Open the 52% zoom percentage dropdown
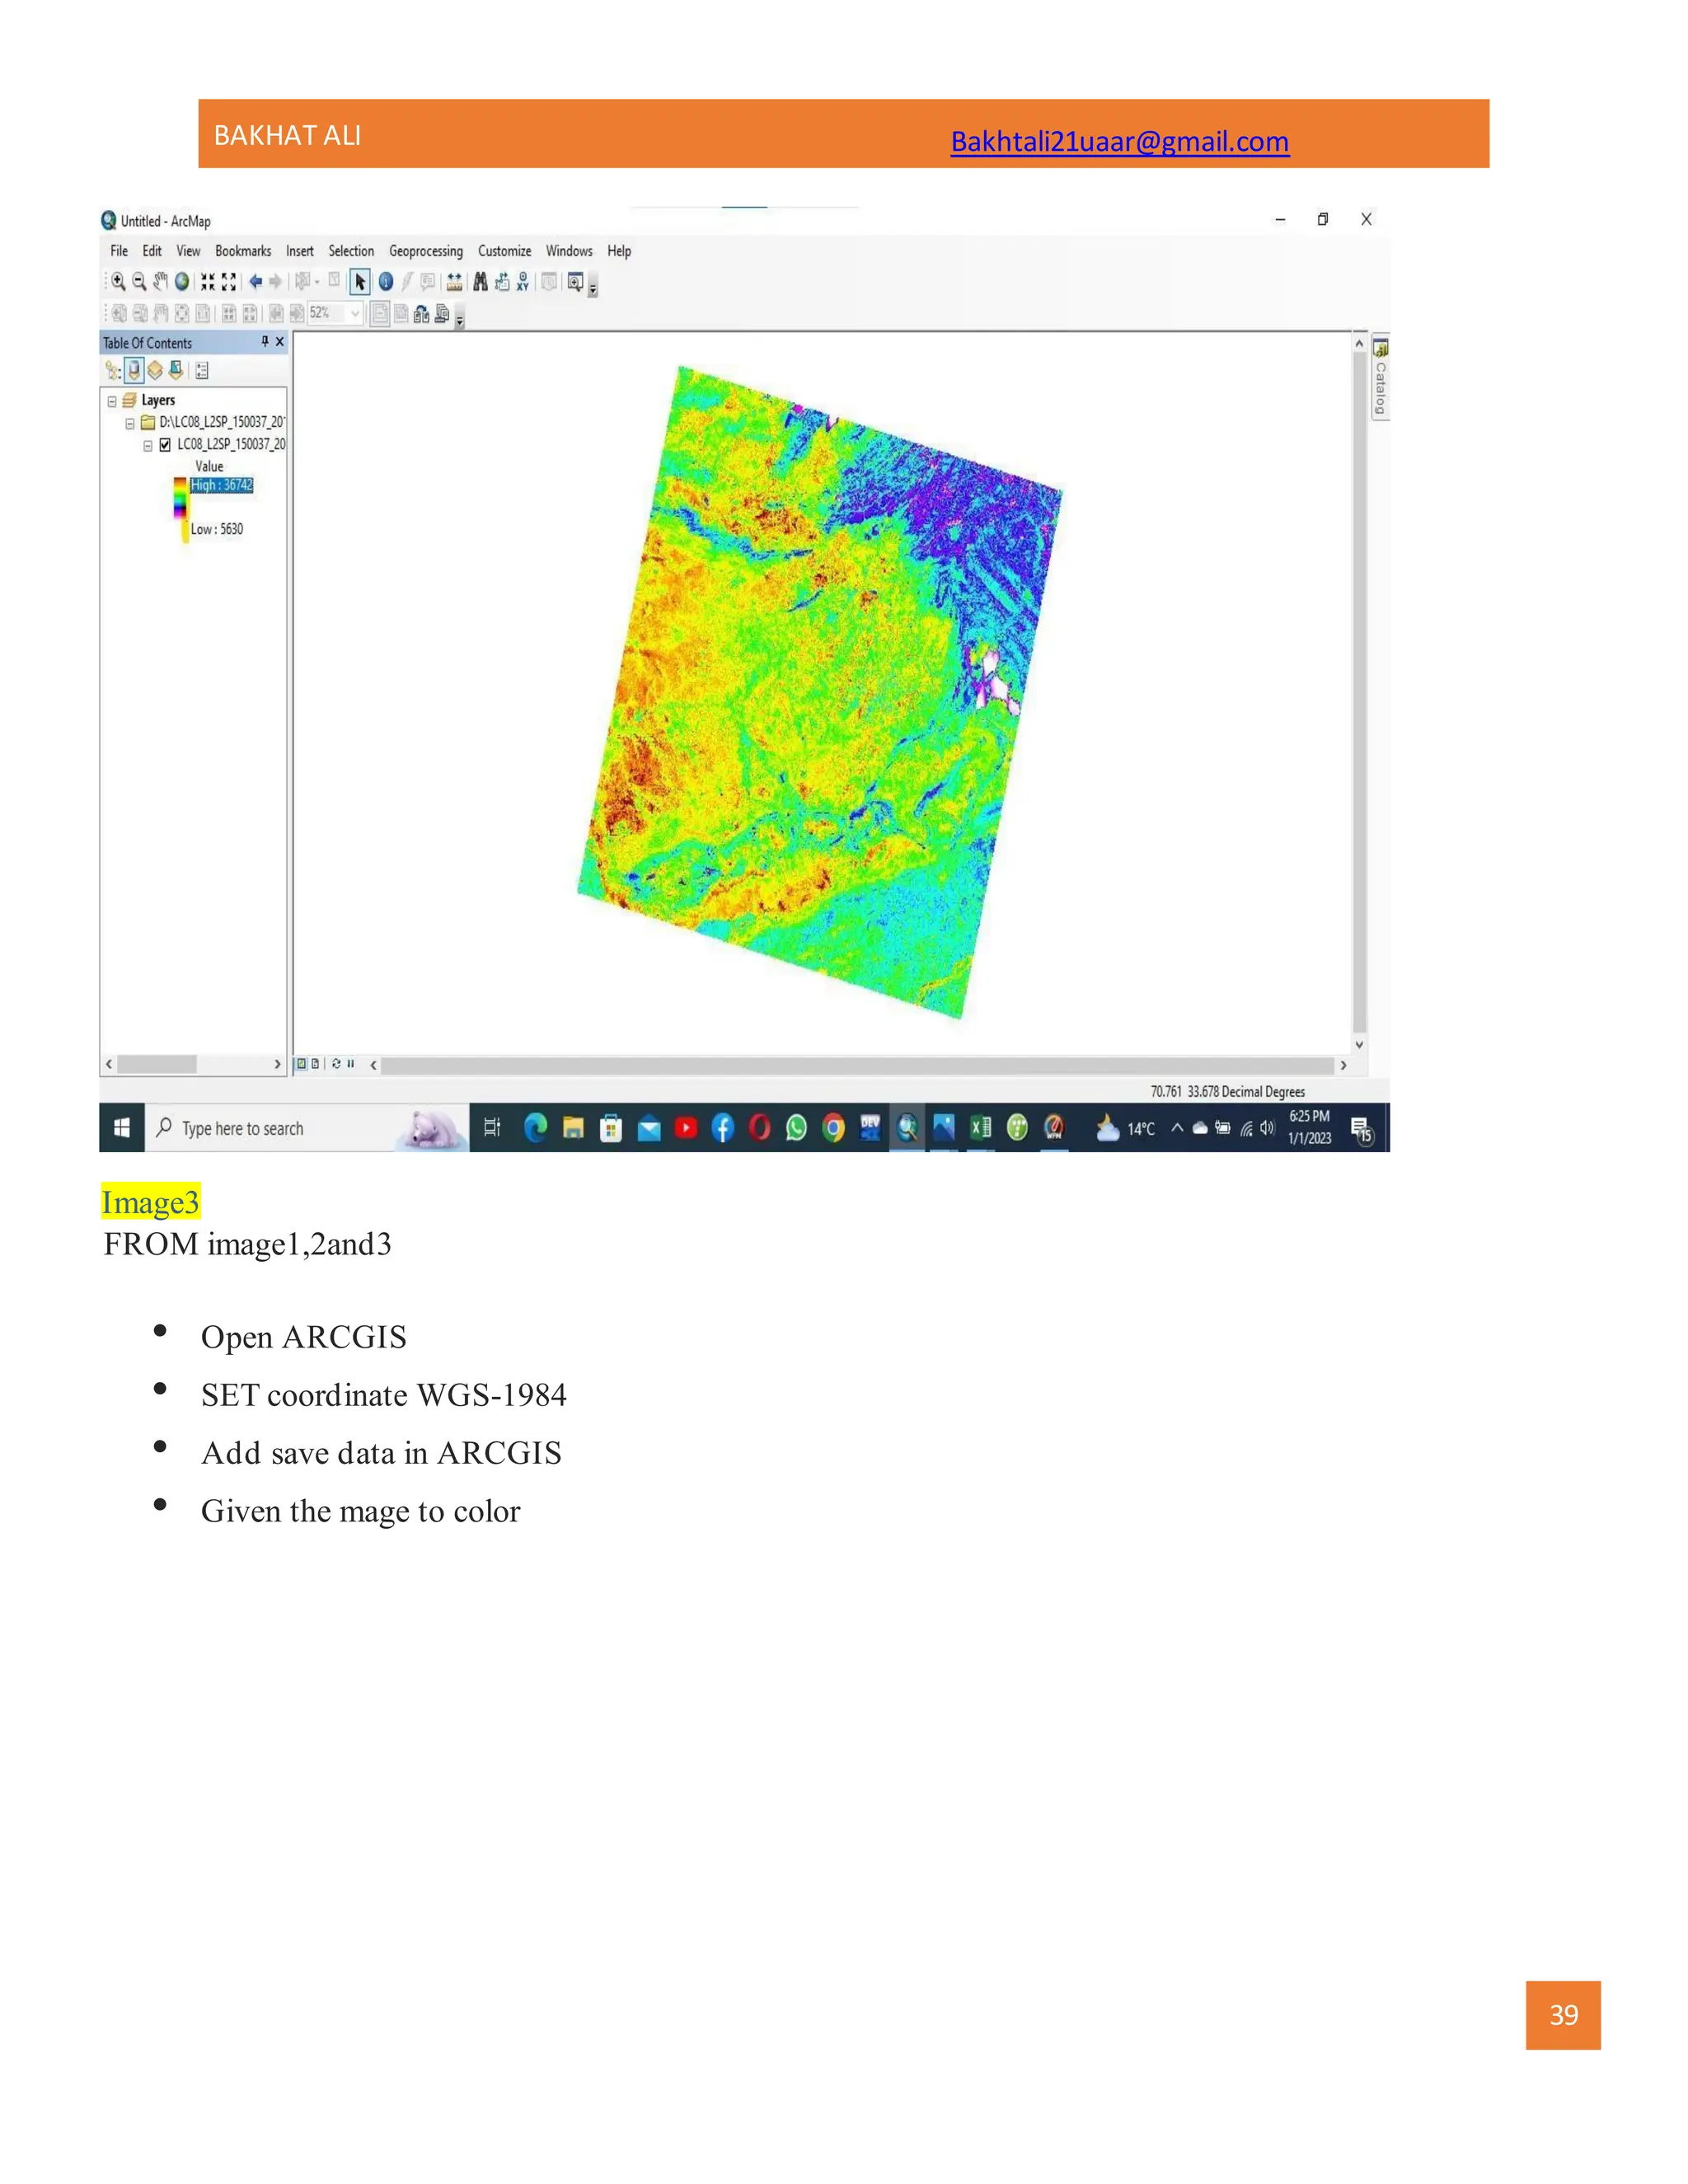This screenshot has width=1688, height=2184. point(354,314)
